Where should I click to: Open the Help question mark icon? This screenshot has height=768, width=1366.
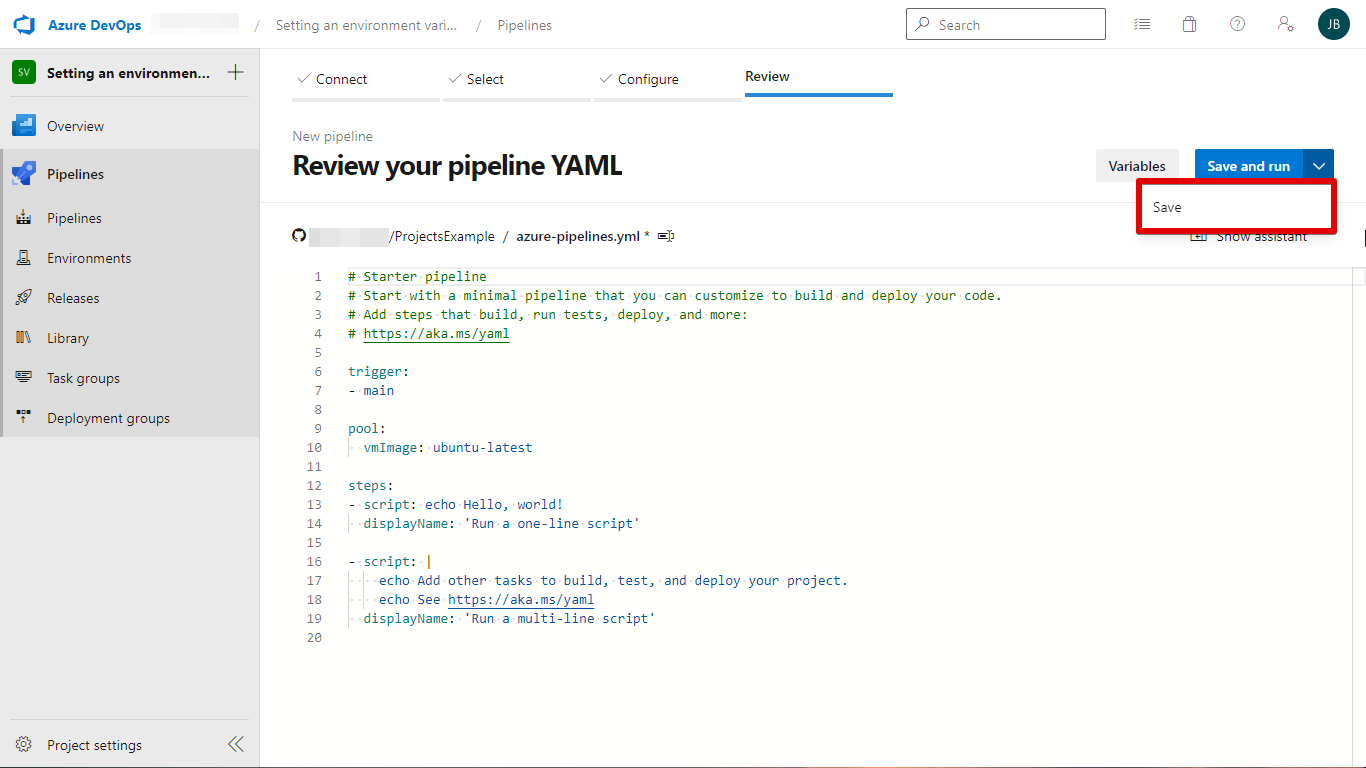1237,25
